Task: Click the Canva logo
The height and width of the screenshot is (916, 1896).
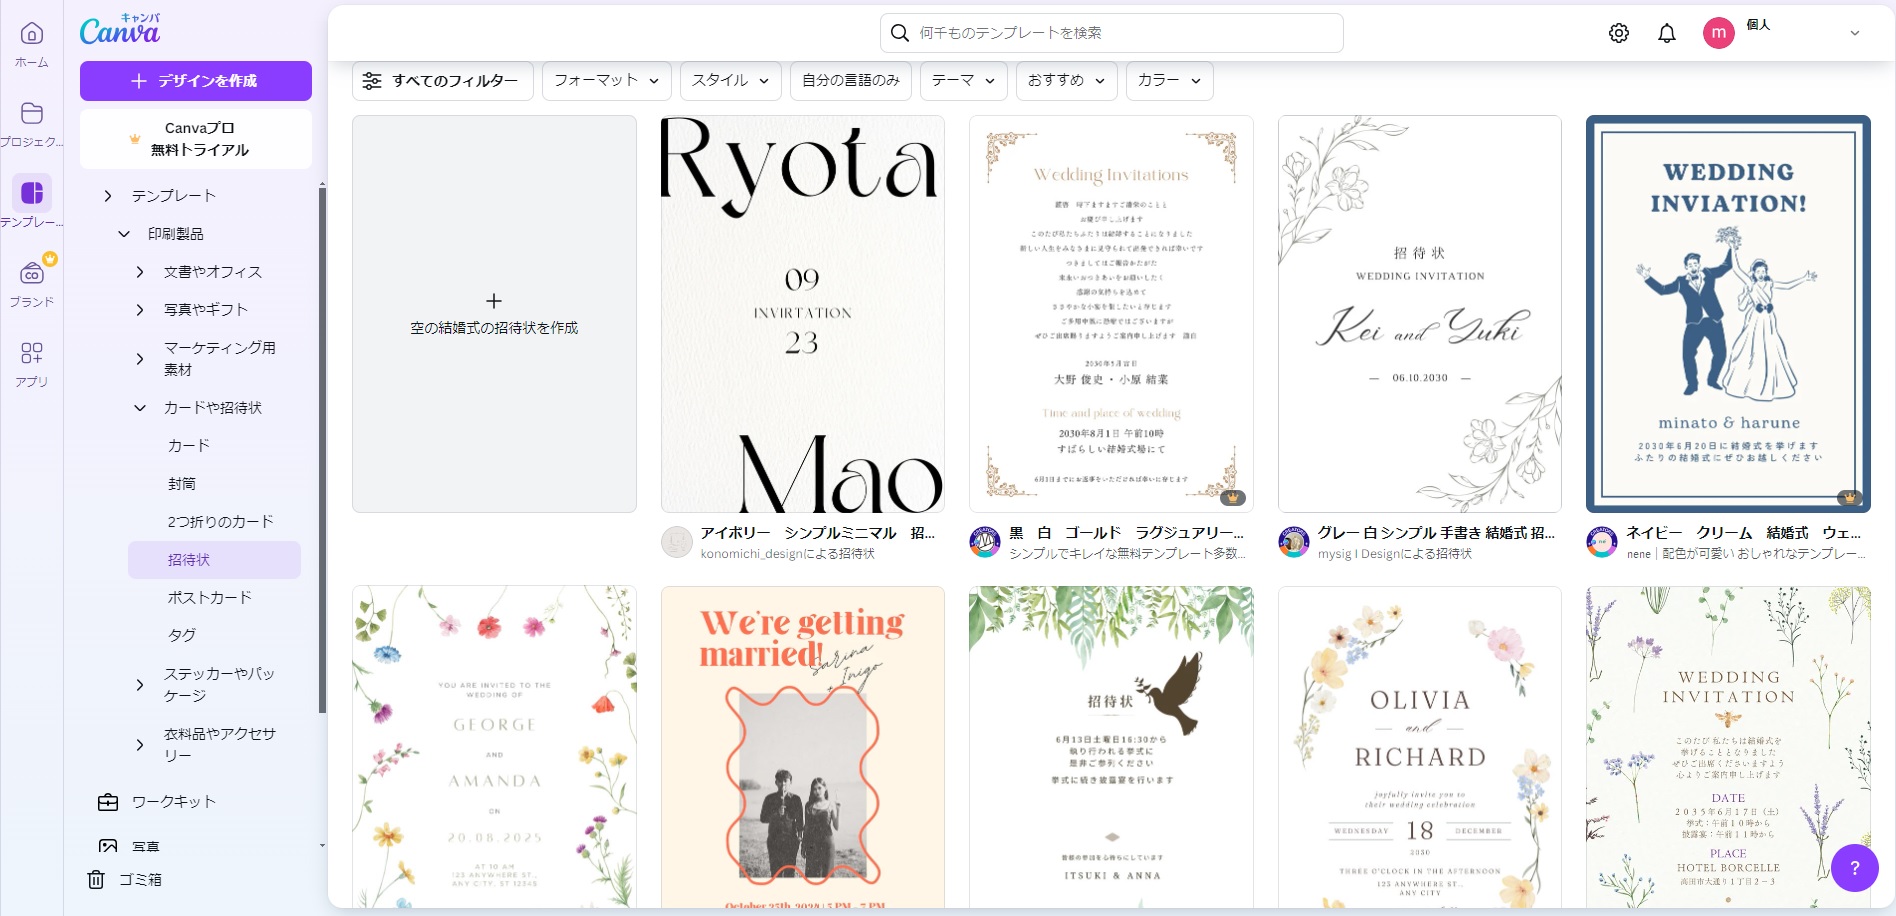Action: (120, 30)
